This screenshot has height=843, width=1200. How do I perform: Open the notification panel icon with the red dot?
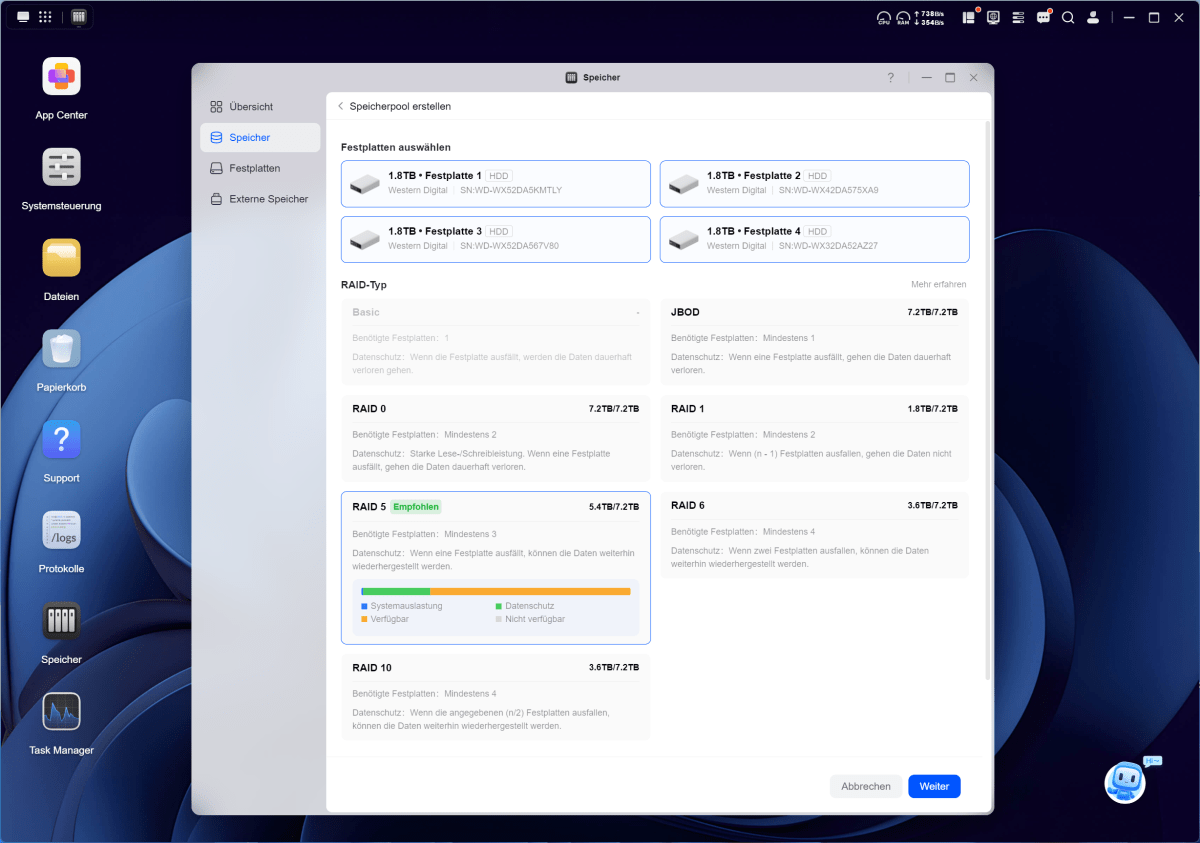pos(969,17)
